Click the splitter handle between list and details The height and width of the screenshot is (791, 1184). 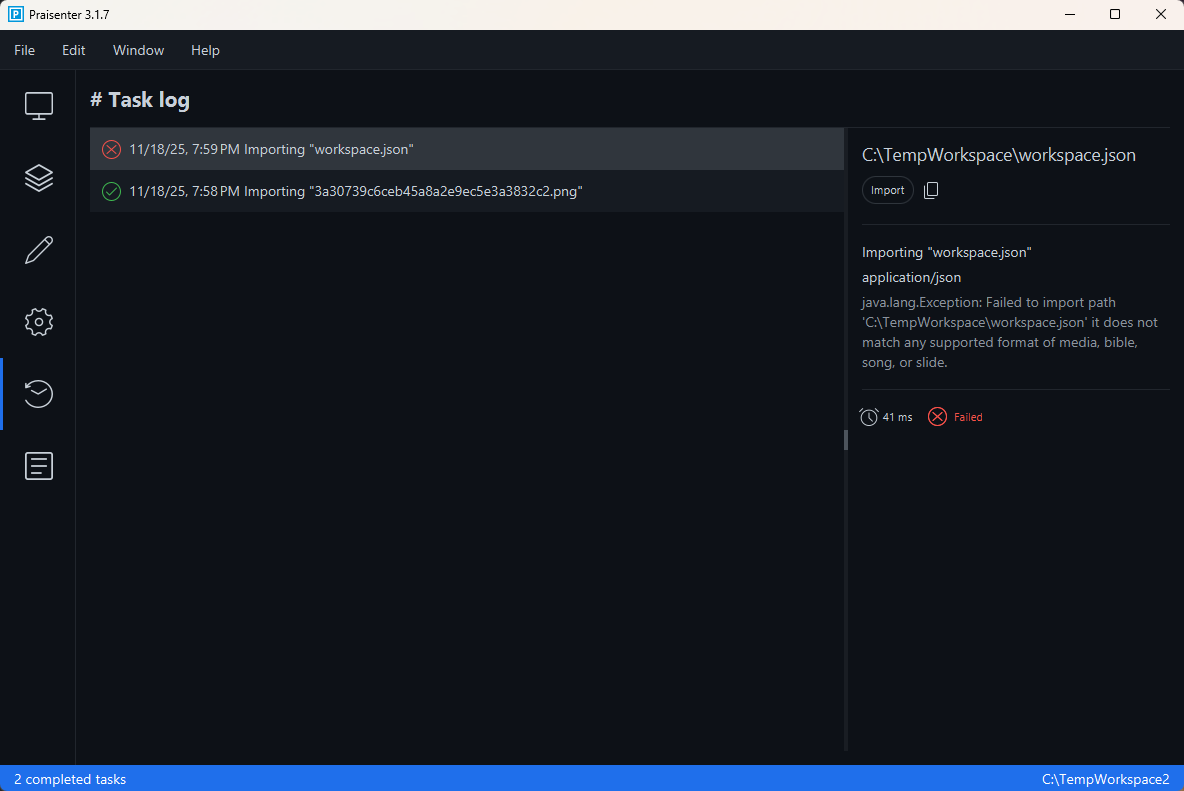(x=846, y=440)
